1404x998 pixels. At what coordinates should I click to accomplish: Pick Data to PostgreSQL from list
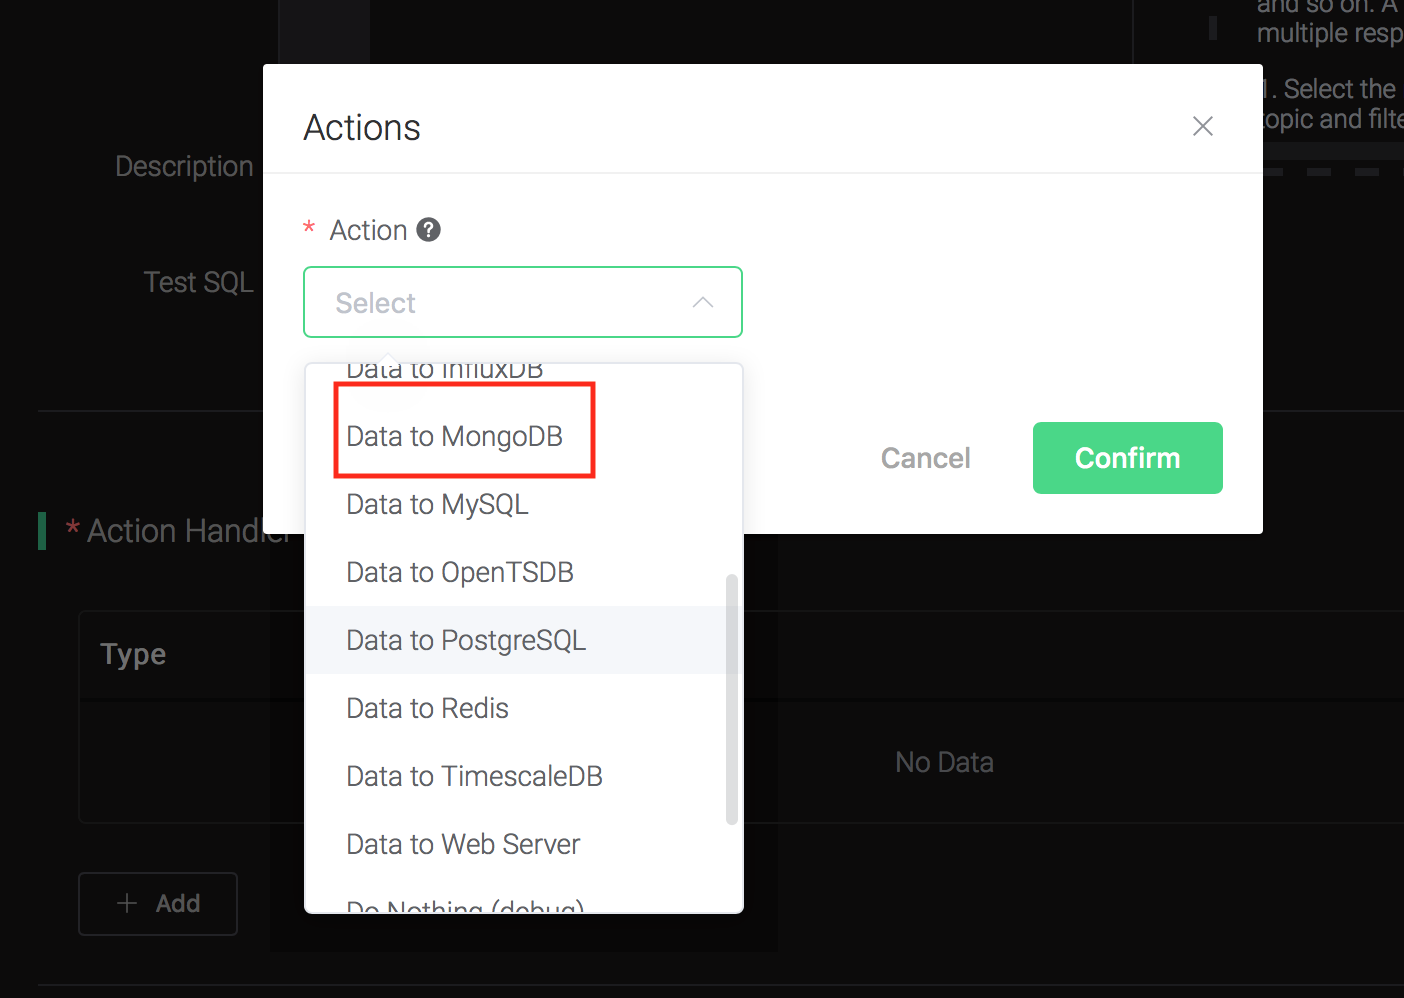click(465, 640)
